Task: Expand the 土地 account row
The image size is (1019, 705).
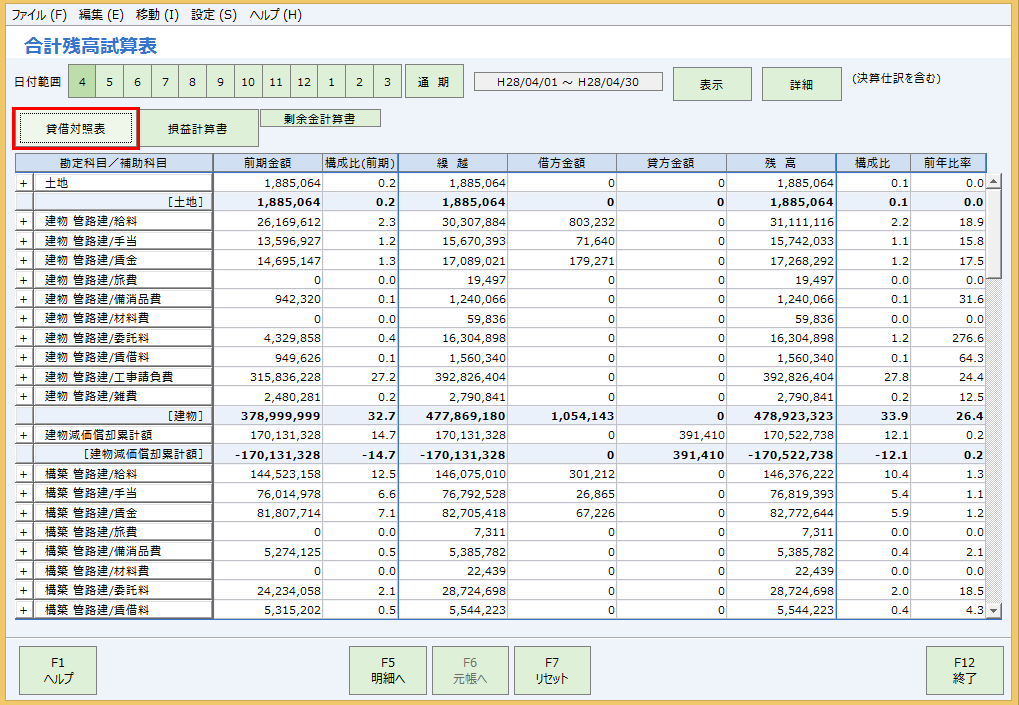Action: 25,181
